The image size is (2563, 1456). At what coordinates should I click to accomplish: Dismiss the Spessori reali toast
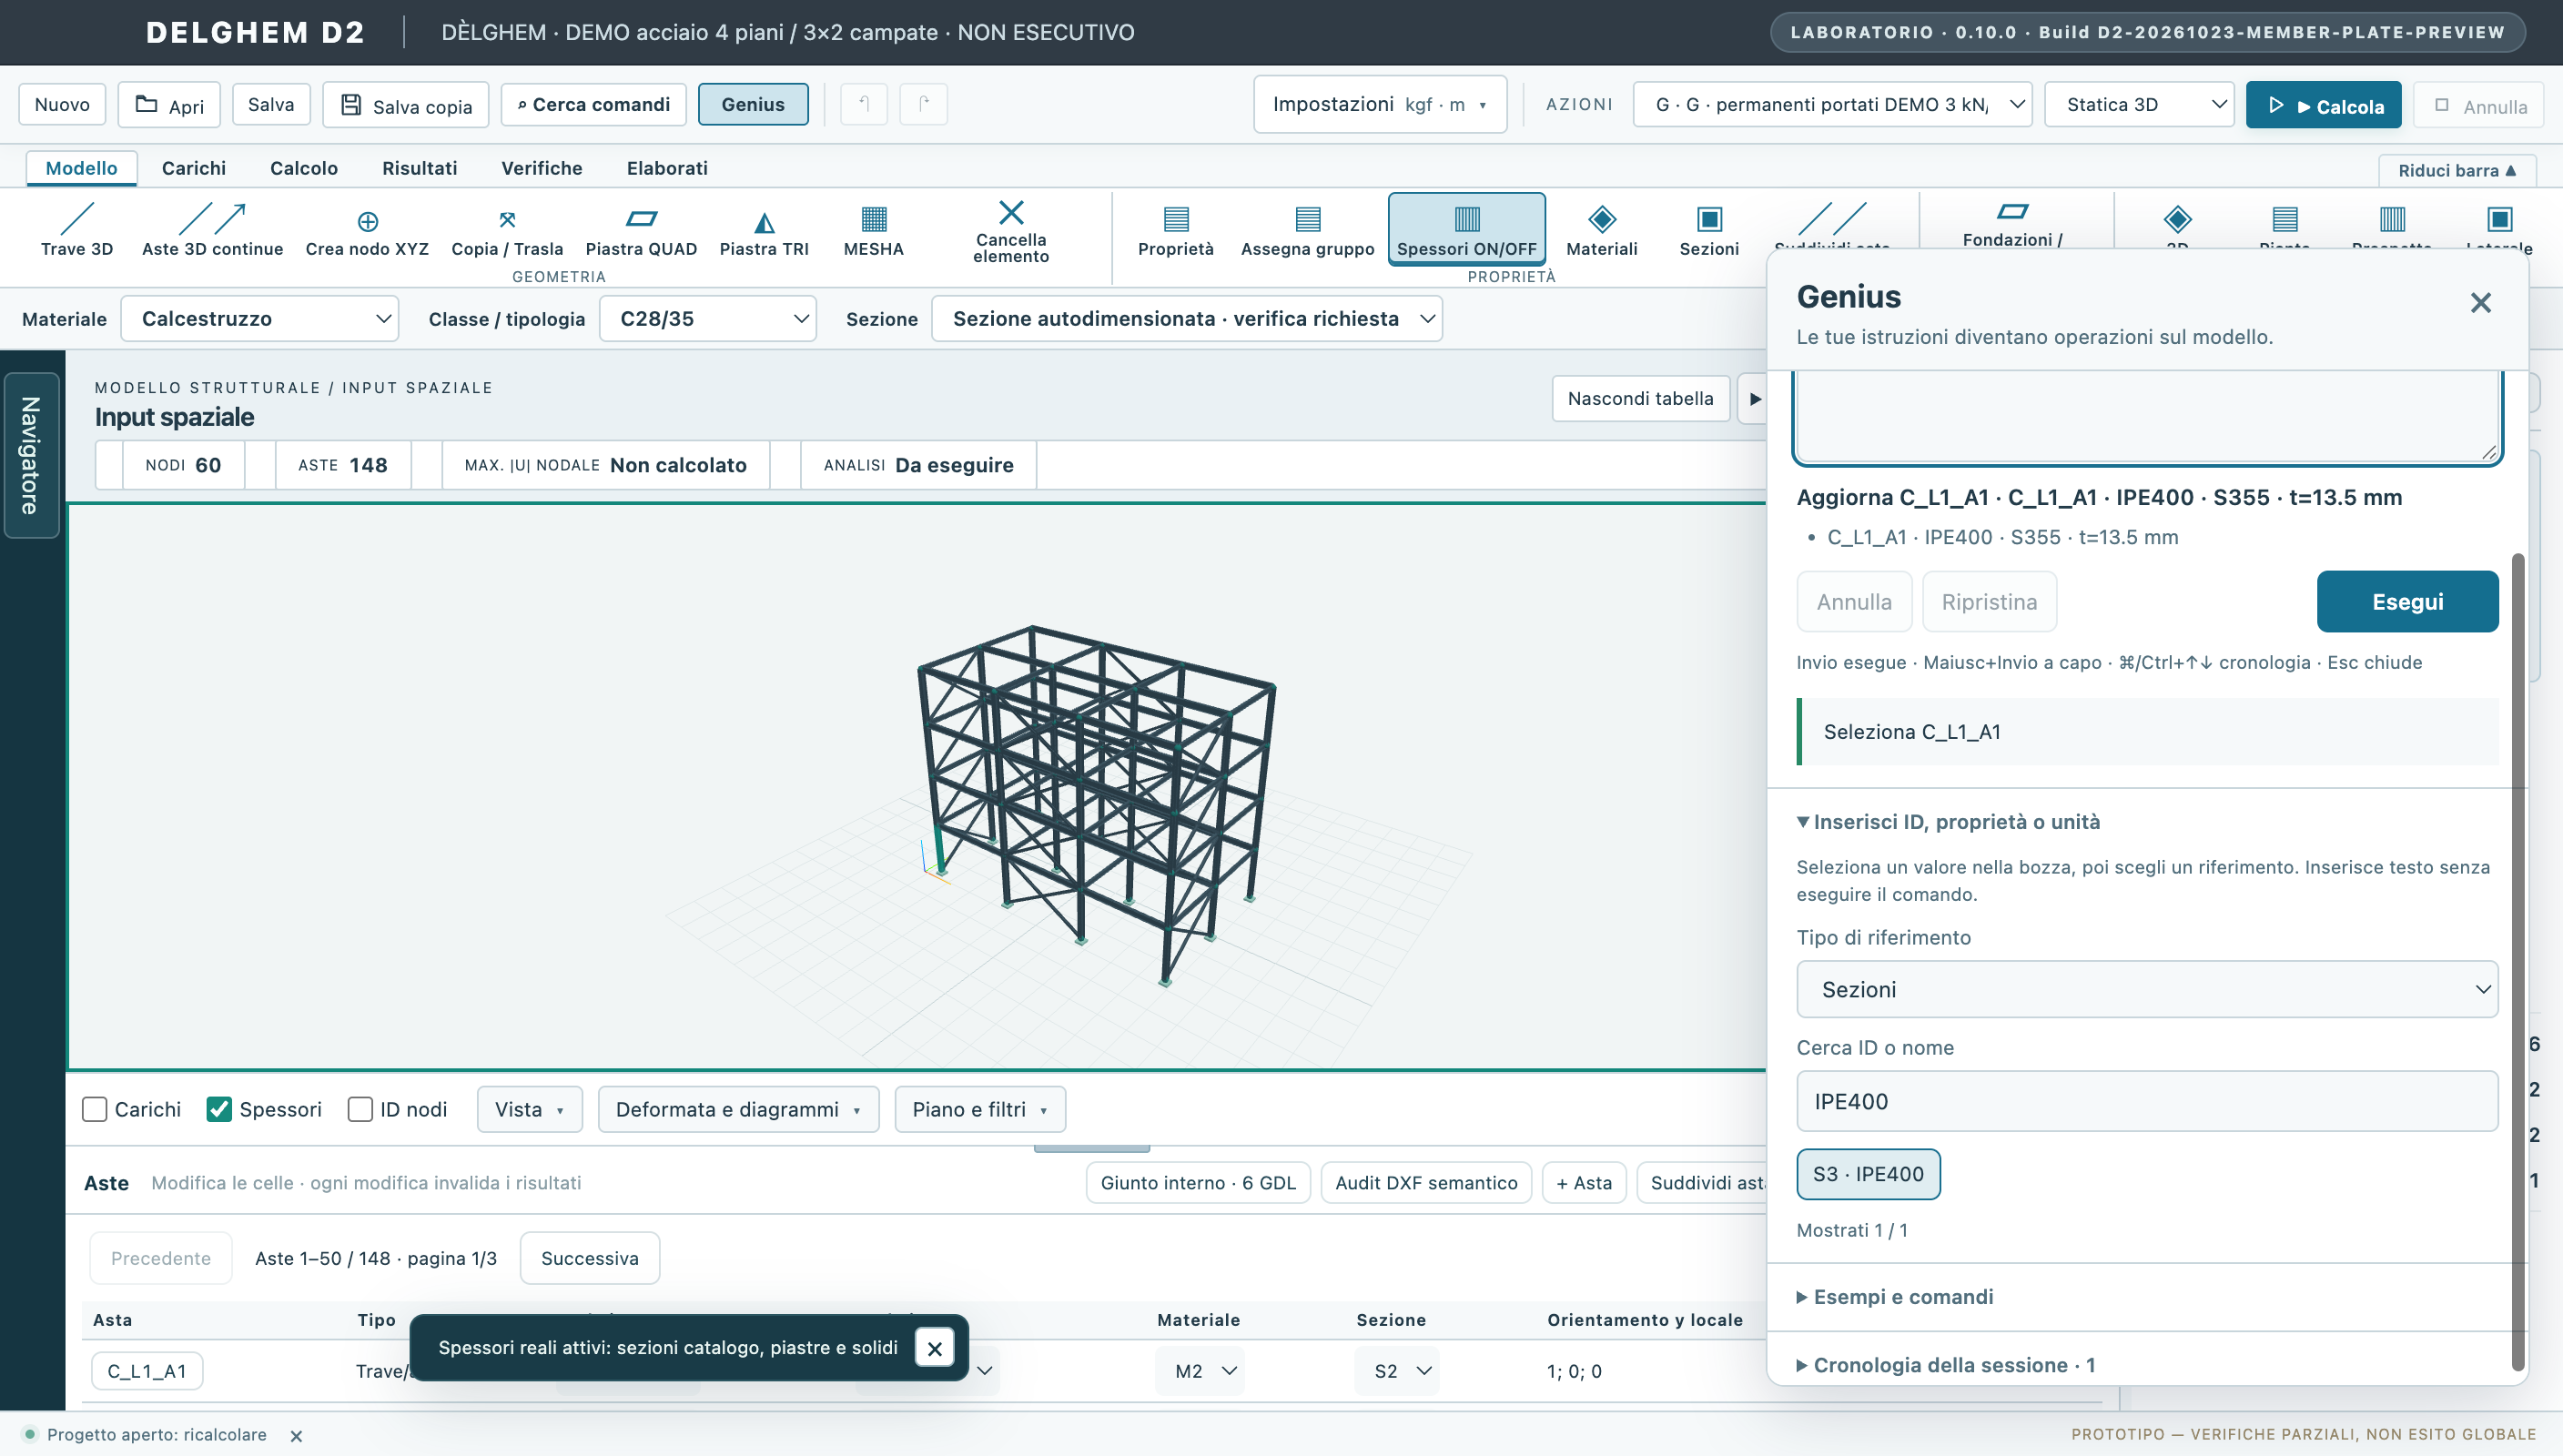[934, 1348]
